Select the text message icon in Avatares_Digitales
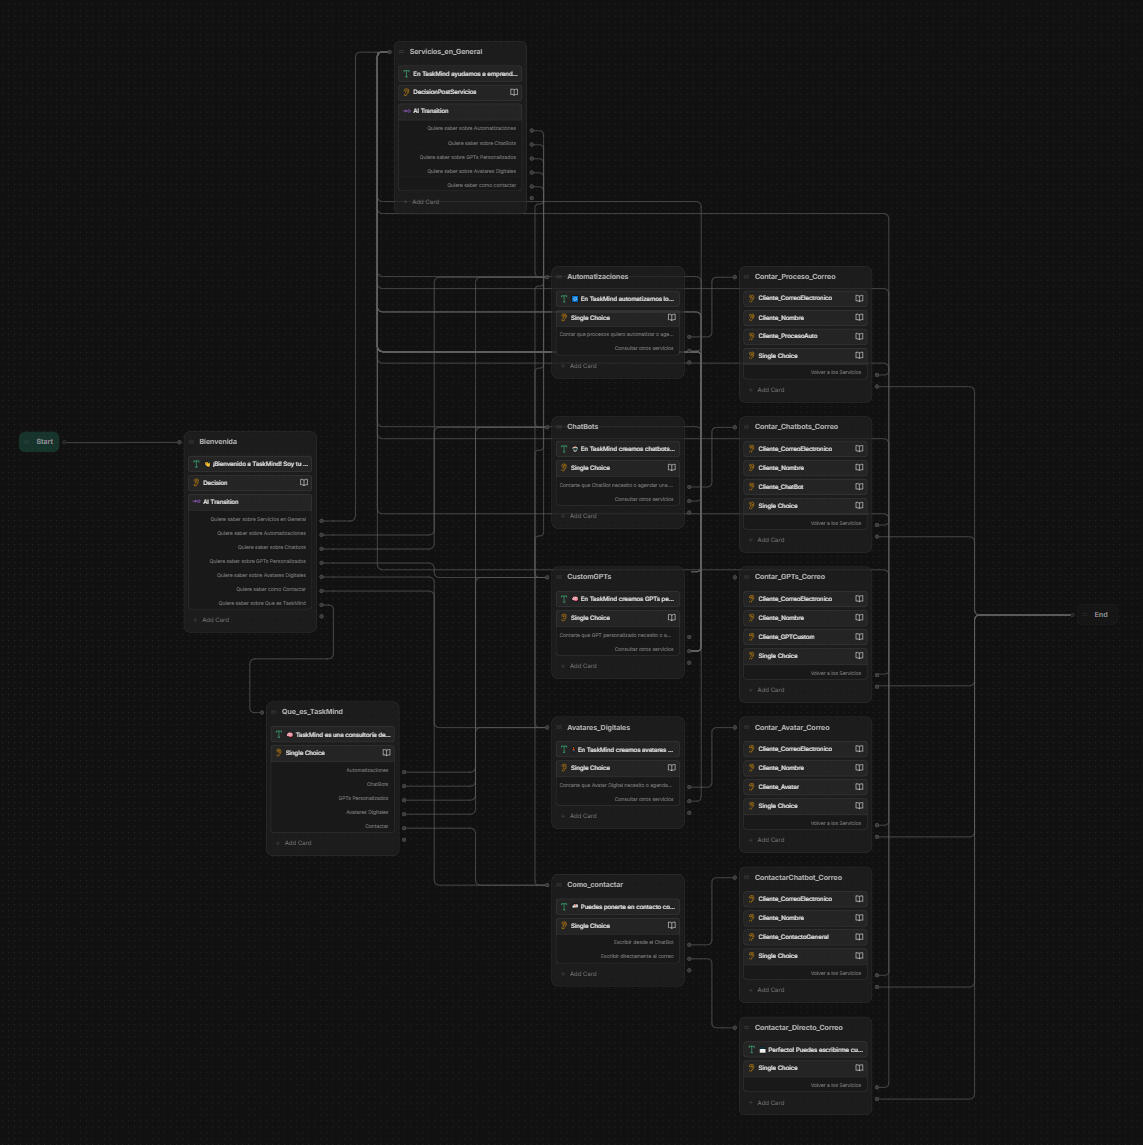 (x=564, y=749)
